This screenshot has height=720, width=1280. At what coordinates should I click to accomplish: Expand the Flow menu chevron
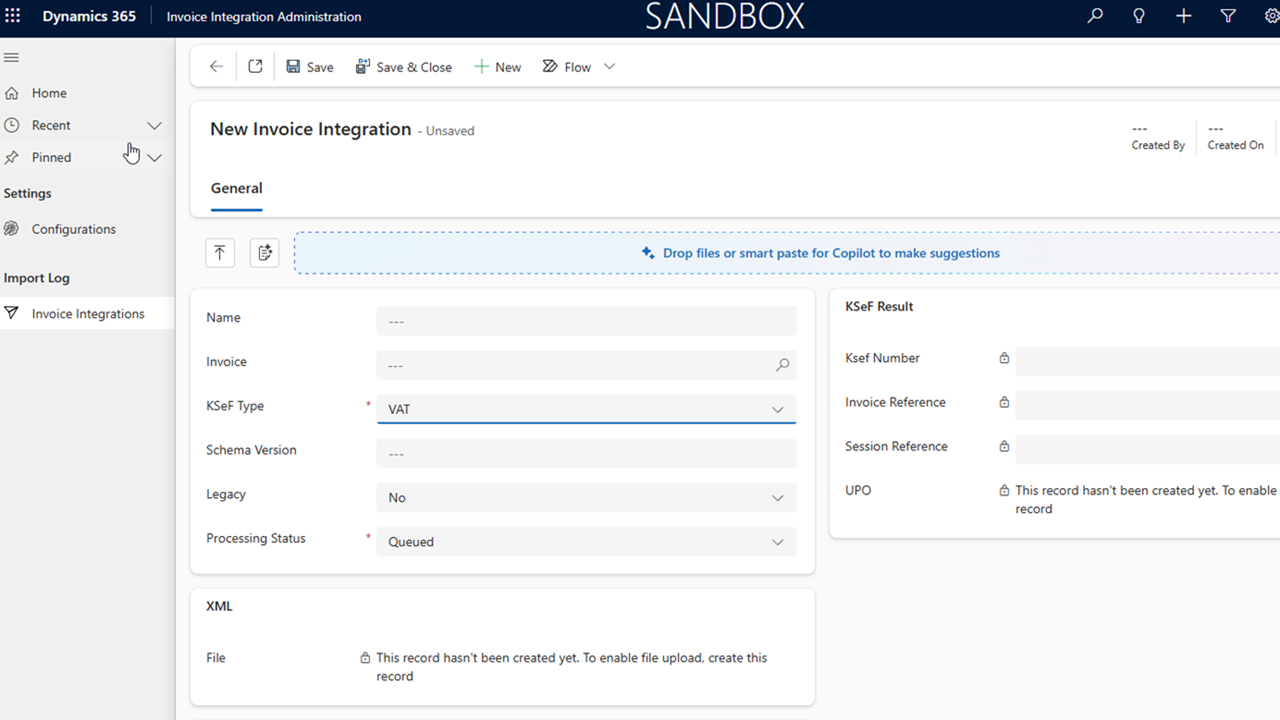[x=610, y=67]
